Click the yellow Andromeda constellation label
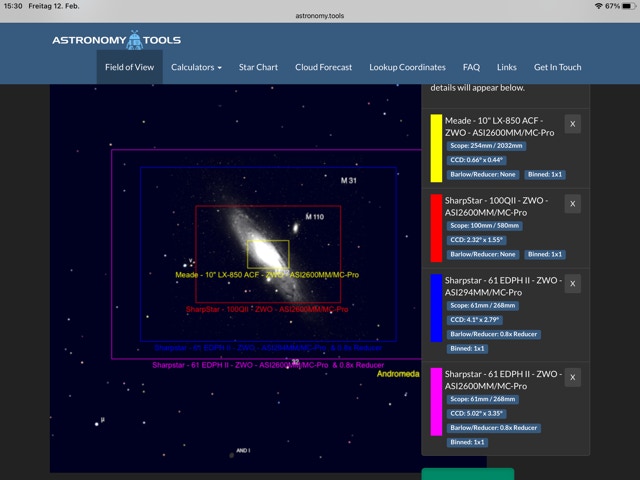 (x=398, y=374)
